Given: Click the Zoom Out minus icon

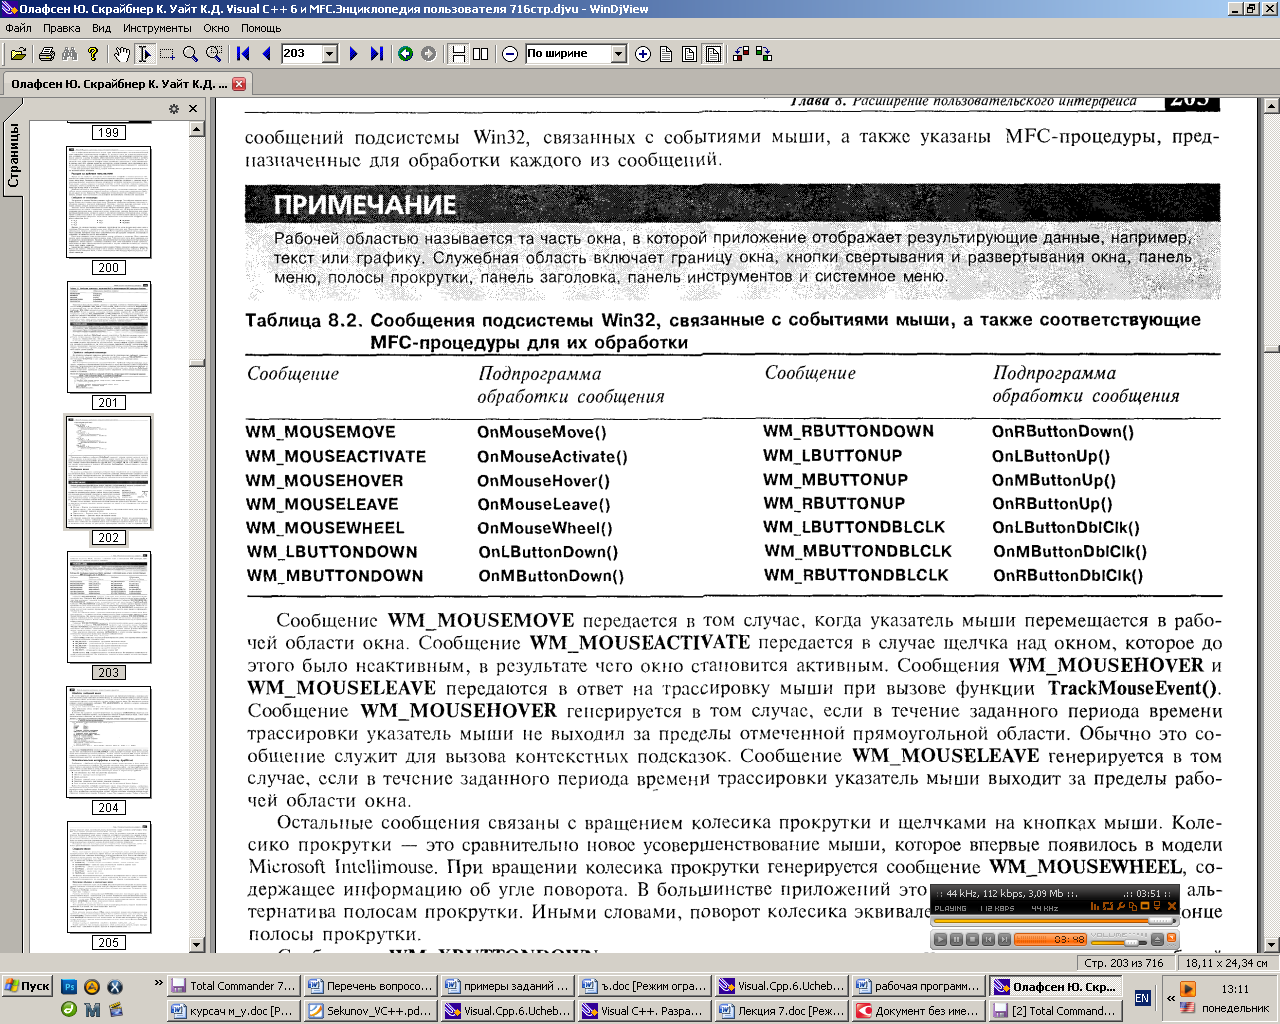Looking at the screenshot, I should coord(510,54).
